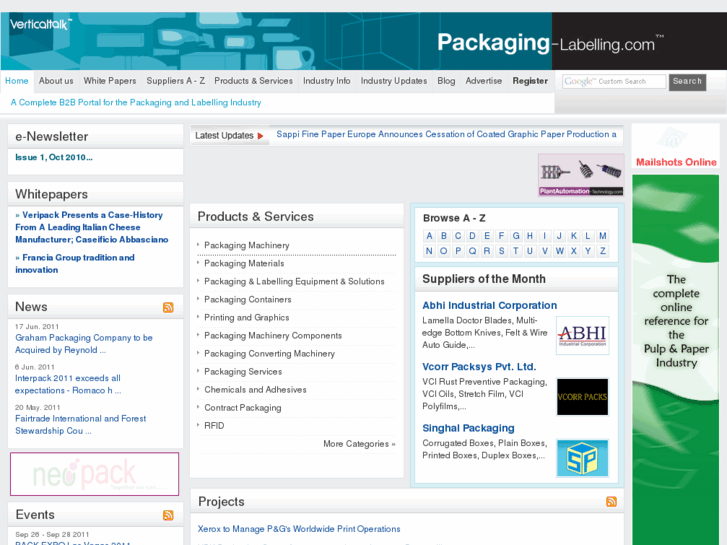The height and width of the screenshot is (545, 727).
Task: Open the Packaging Machinery Components category
Action: point(273,336)
